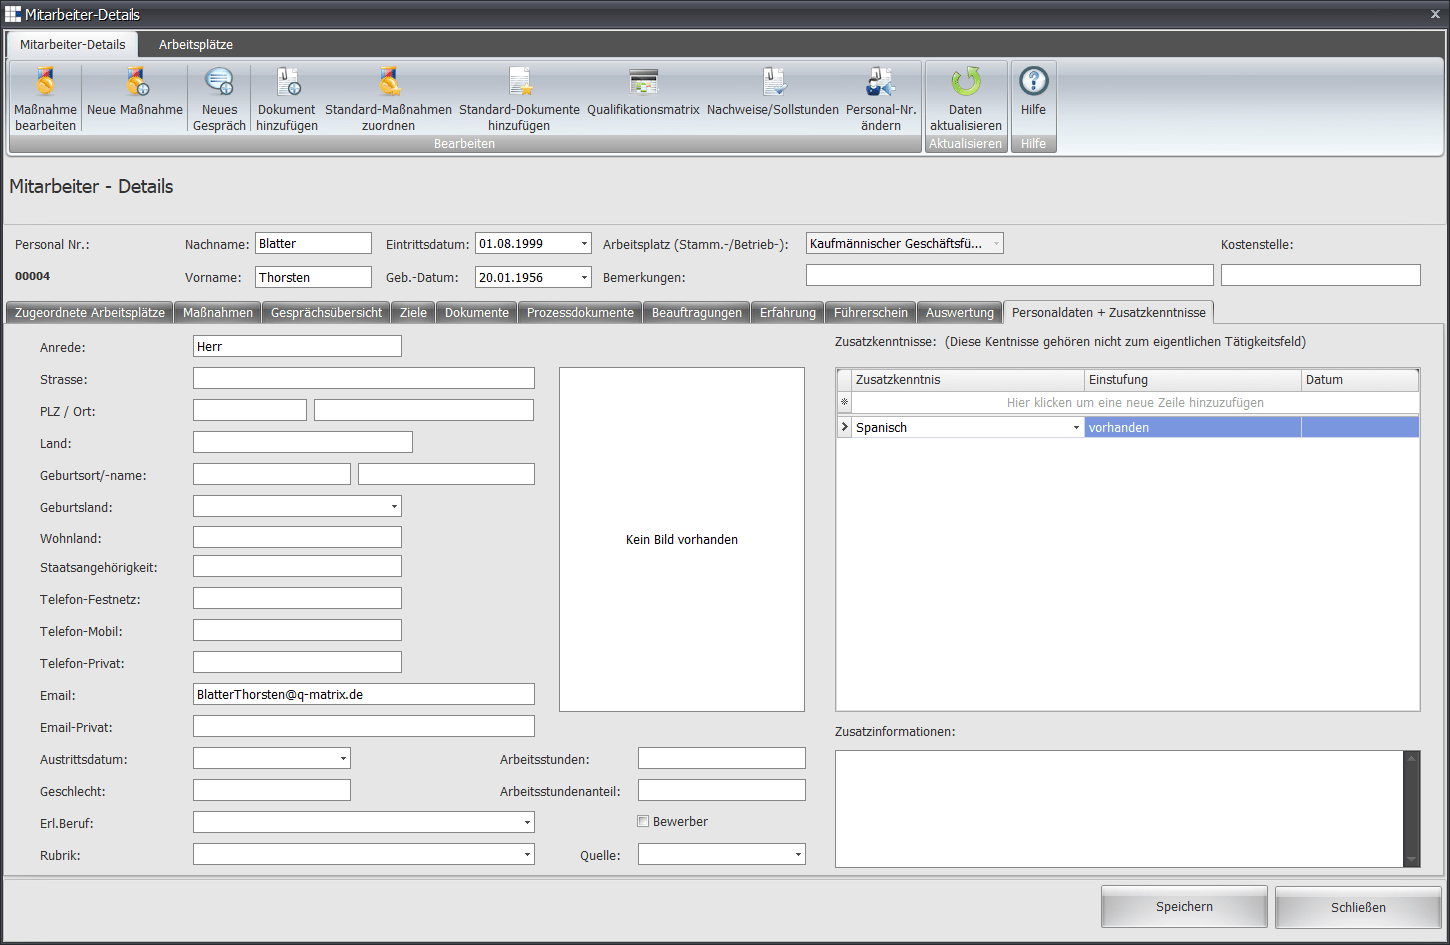This screenshot has width=1450, height=945.
Task: Click the Strasse input field
Action: click(364, 379)
